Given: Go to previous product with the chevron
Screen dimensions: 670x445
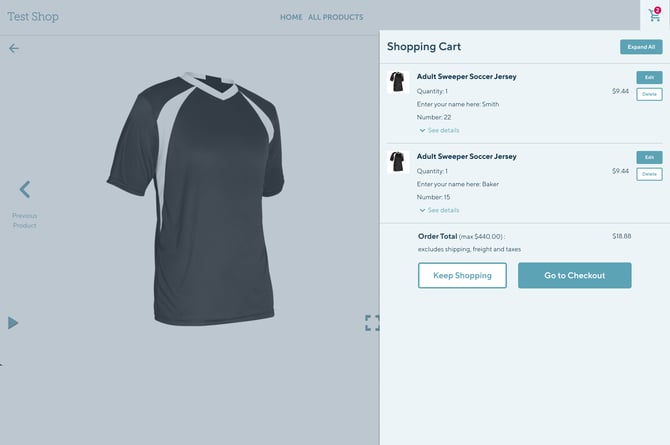Looking at the screenshot, I should 25,189.
